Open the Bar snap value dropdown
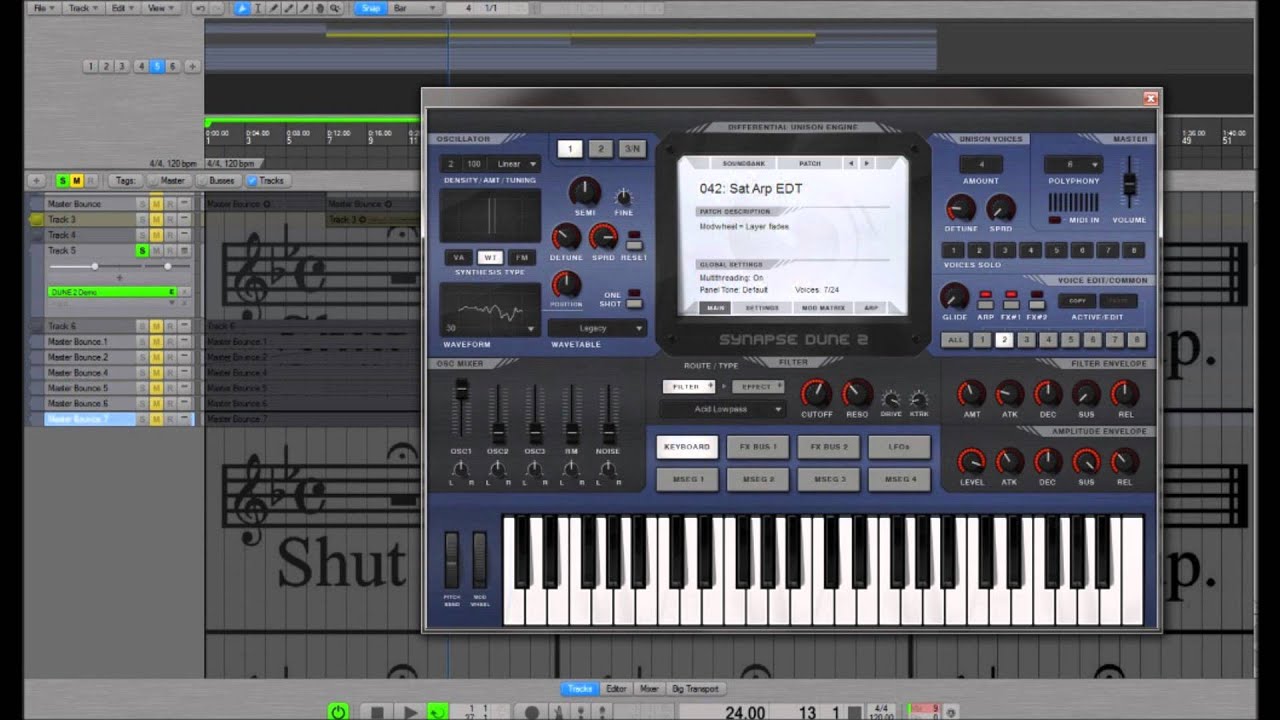This screenshot has width=1280, height=720. pos(415,8)
